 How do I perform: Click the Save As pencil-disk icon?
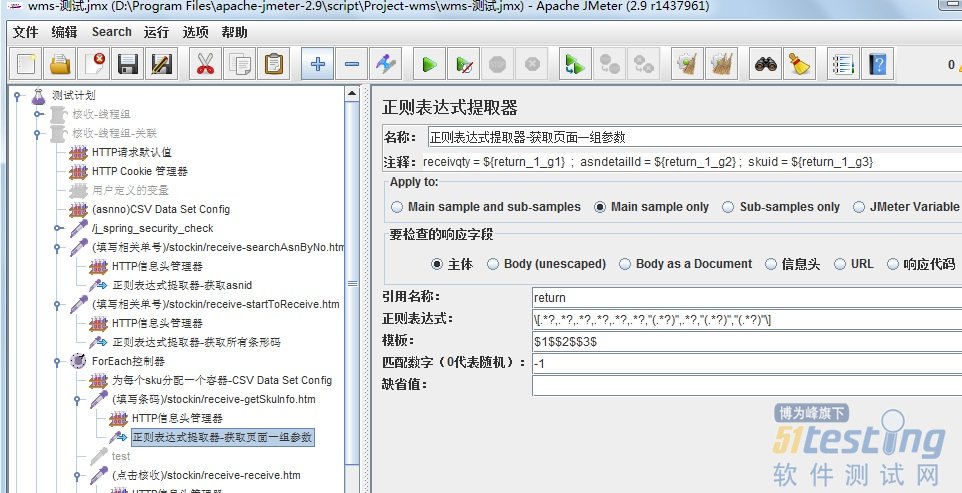coord(162,64)
